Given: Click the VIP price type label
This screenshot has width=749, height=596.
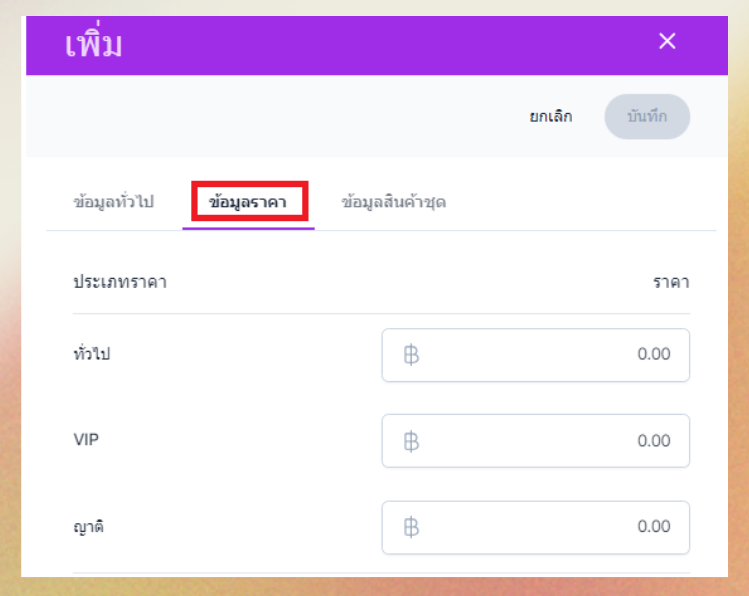Looking at the screenshot, I should (86, 440).
